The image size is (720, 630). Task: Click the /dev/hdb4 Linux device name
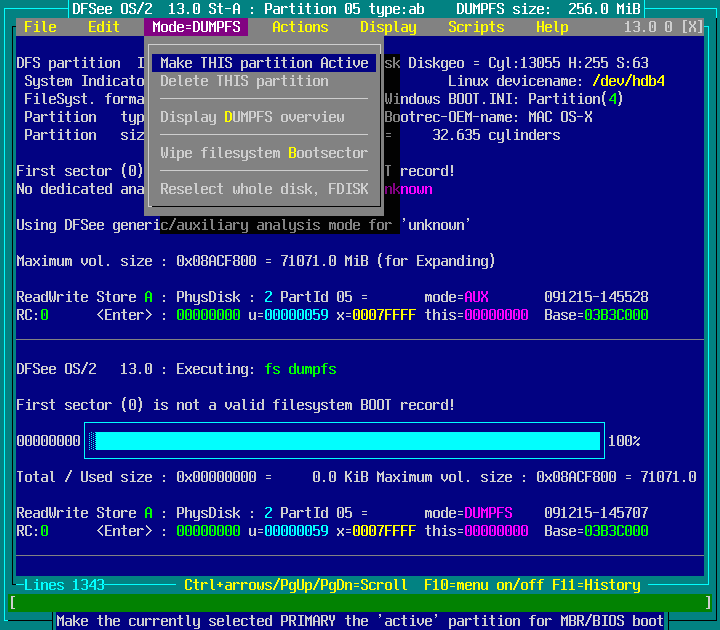[628, 81]
